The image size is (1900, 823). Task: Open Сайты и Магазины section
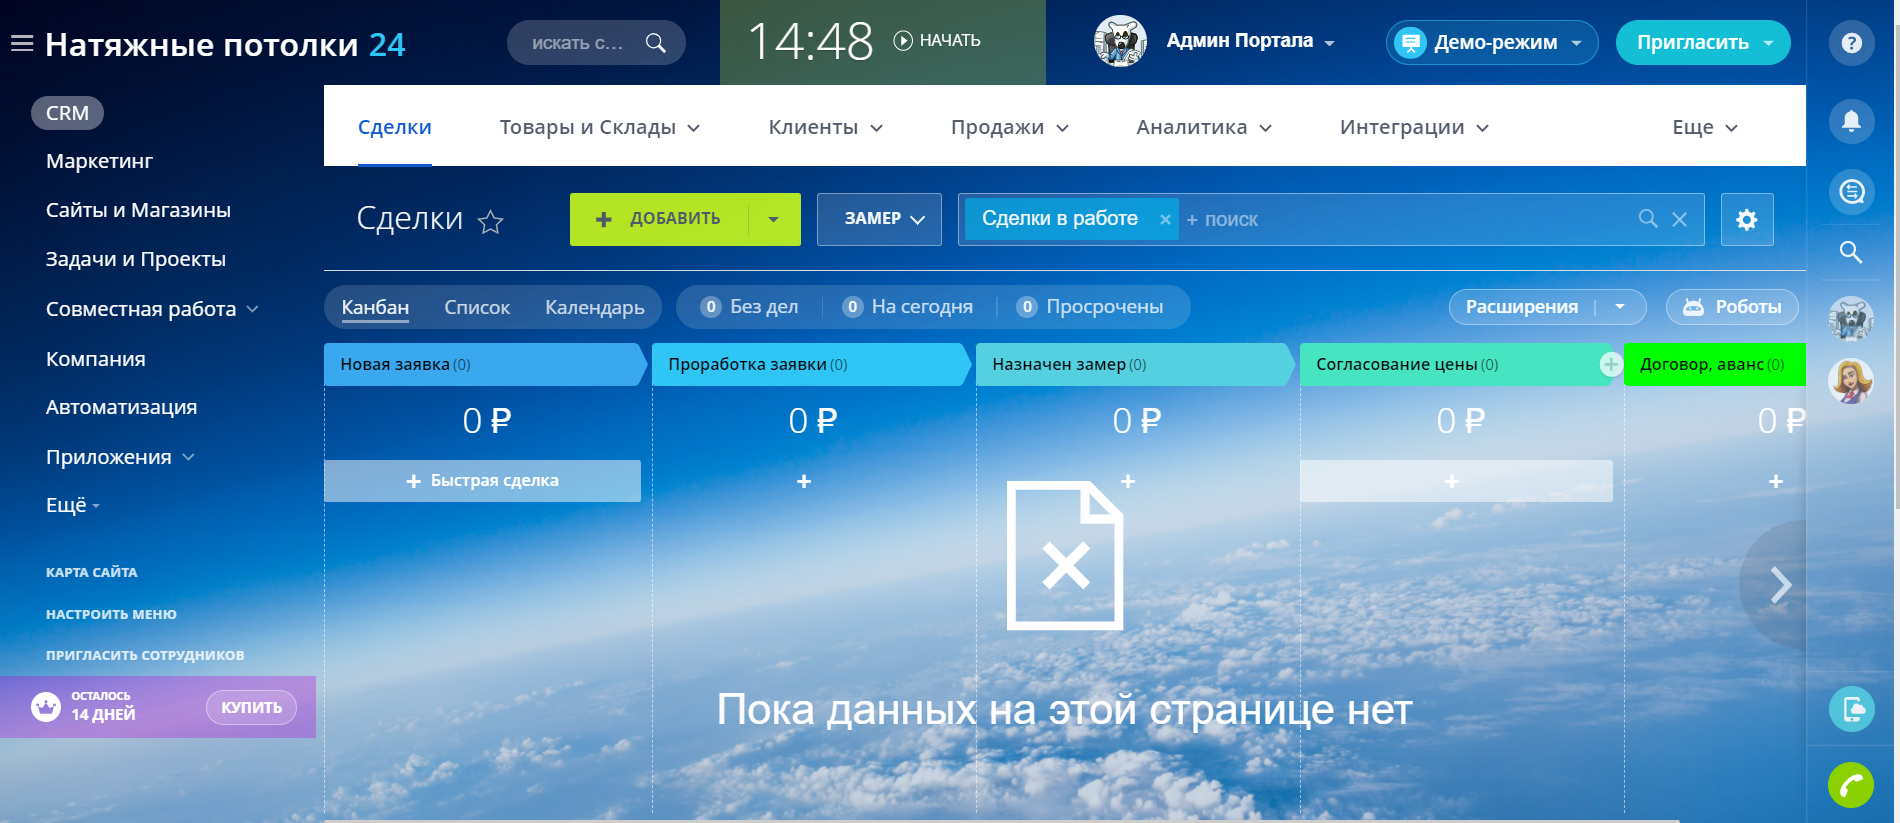[138, 210]
